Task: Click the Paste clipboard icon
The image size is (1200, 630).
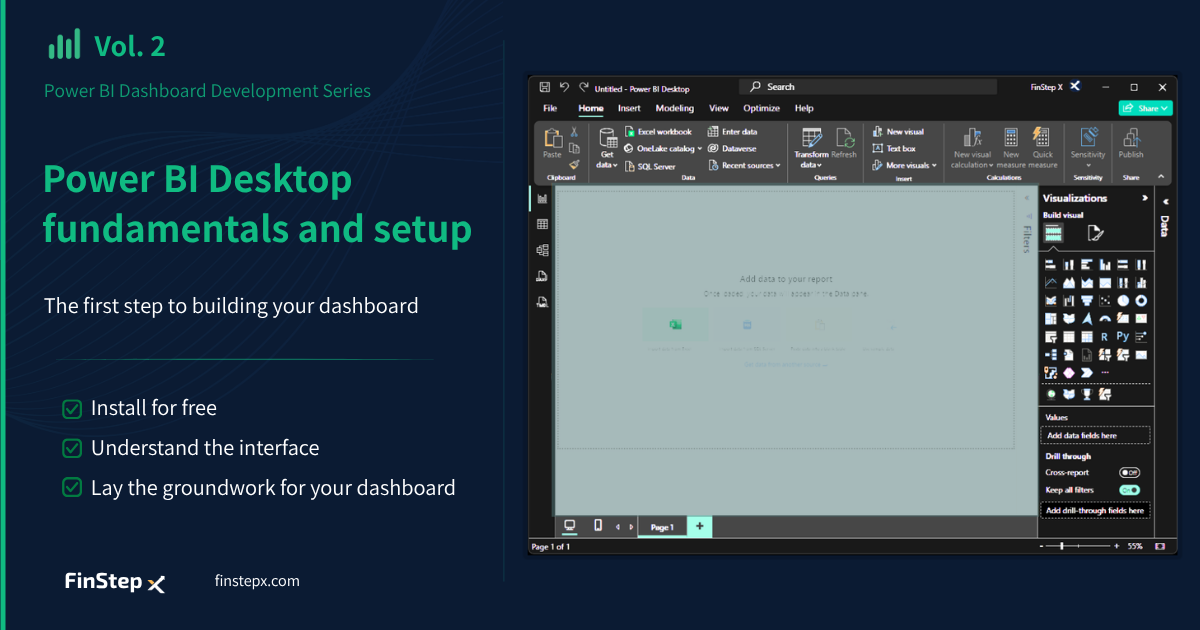Action: (552, 139)
